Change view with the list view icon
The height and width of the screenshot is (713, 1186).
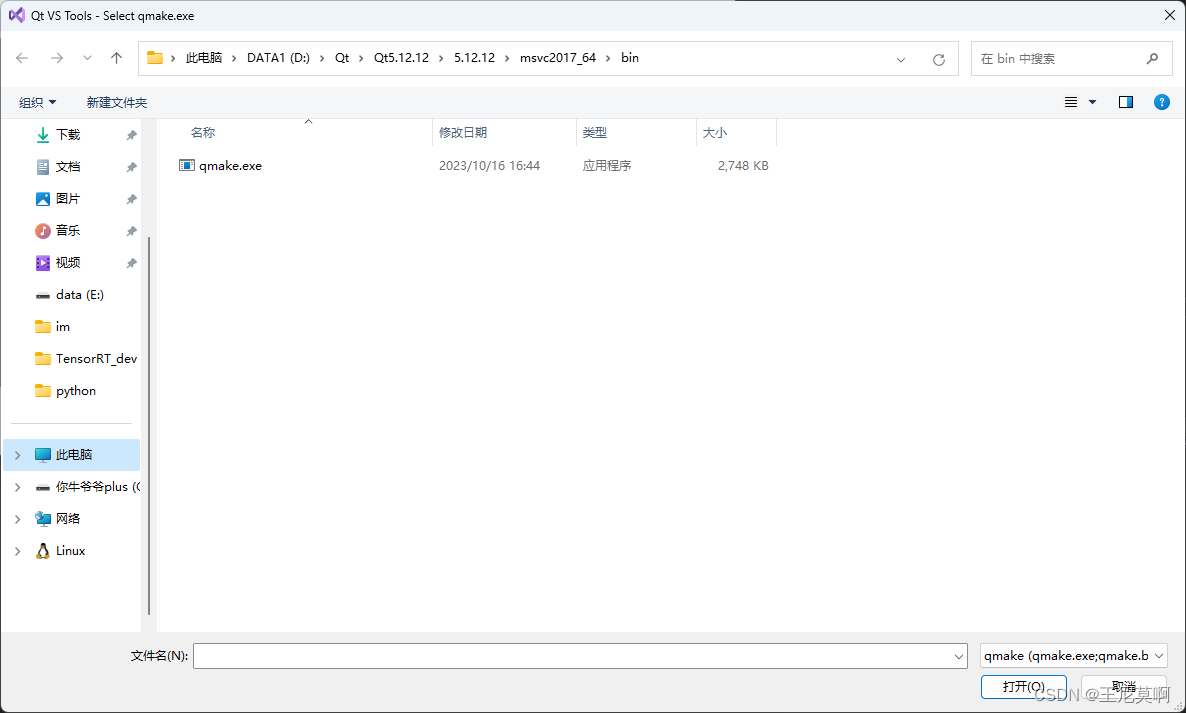(1071, 102)
